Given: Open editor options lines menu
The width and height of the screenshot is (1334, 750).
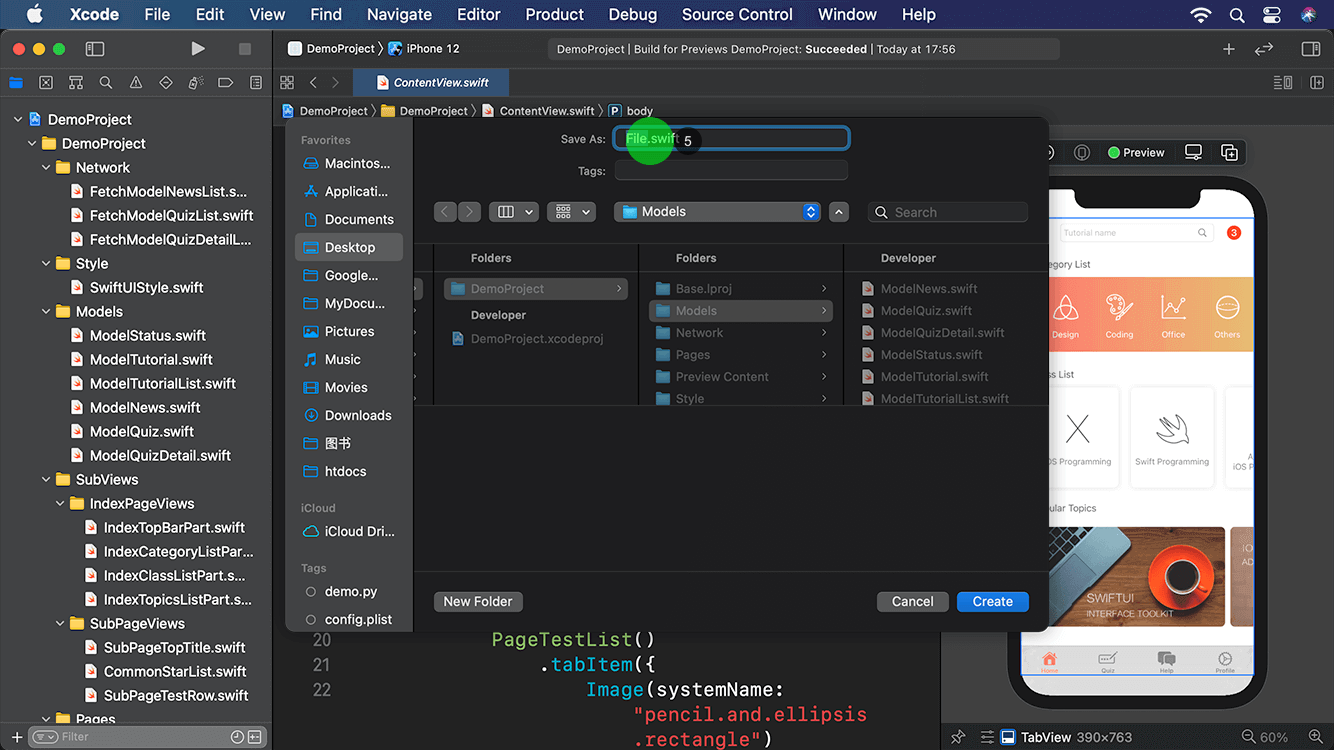Looking at the screenshot, I should tap(1283, 83).
